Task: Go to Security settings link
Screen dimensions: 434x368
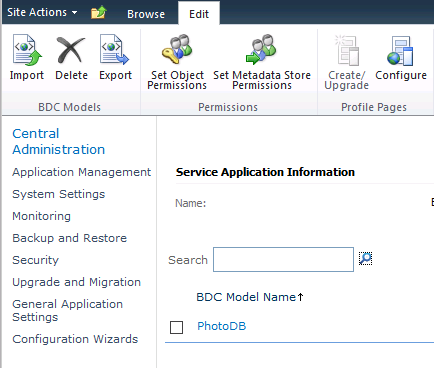Action: tap(35, 260)
